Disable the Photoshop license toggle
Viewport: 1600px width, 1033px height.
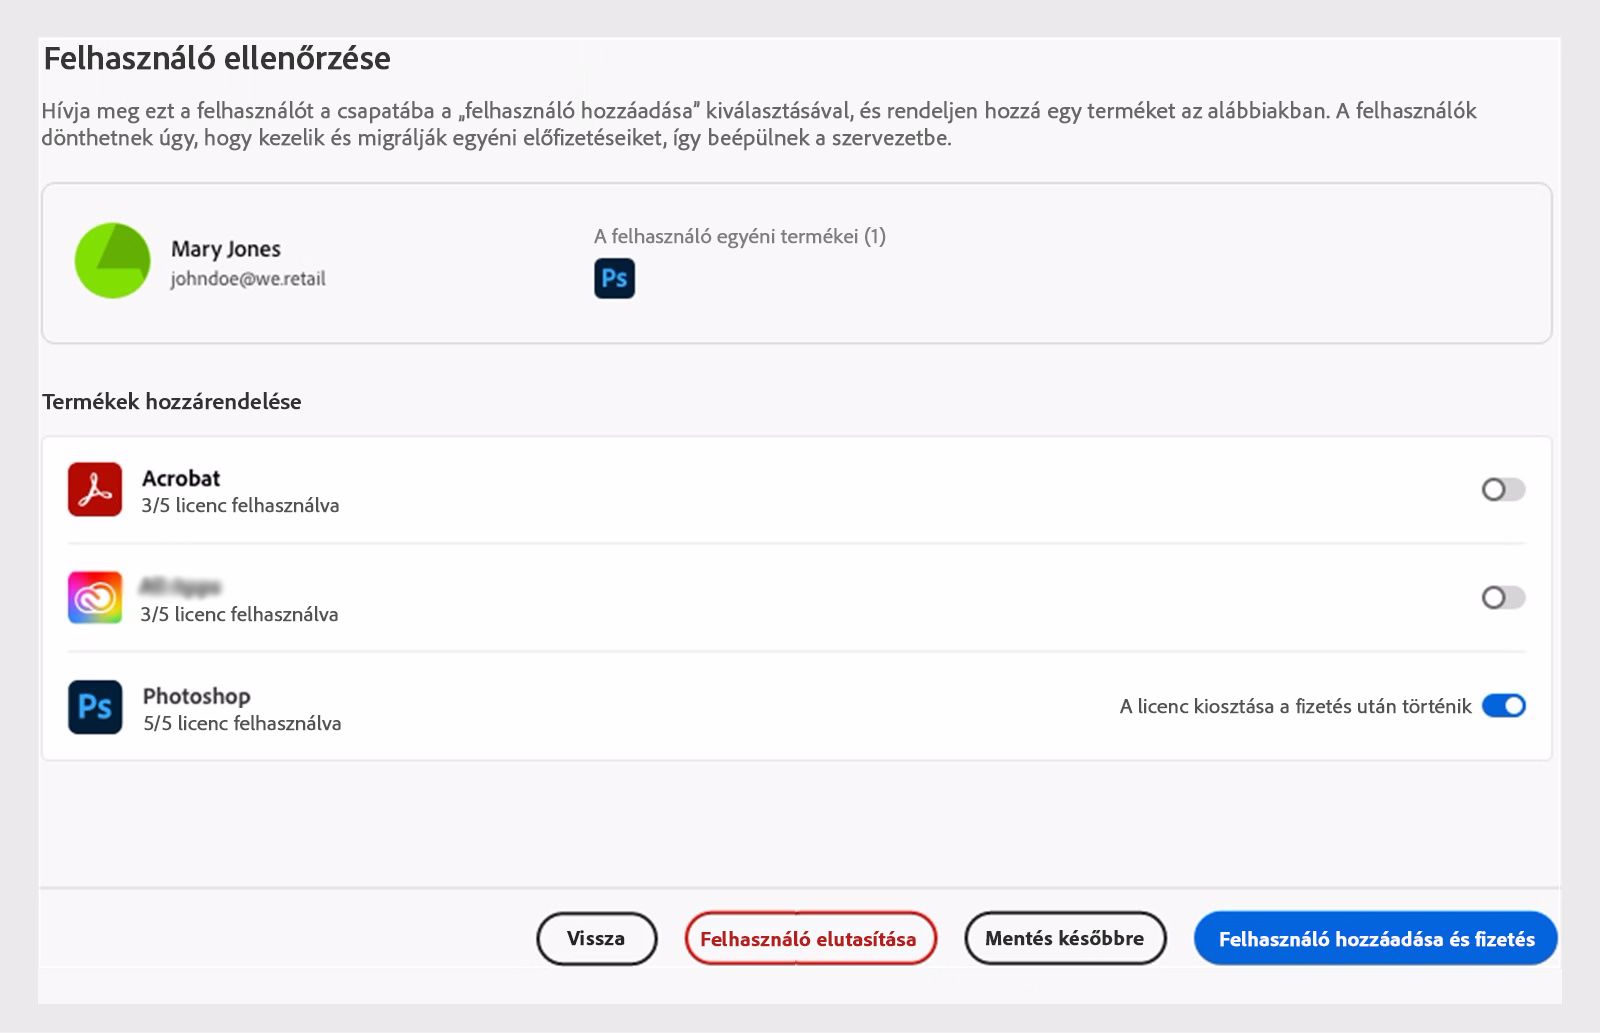pyautogui.click(x=1503, y=706)
